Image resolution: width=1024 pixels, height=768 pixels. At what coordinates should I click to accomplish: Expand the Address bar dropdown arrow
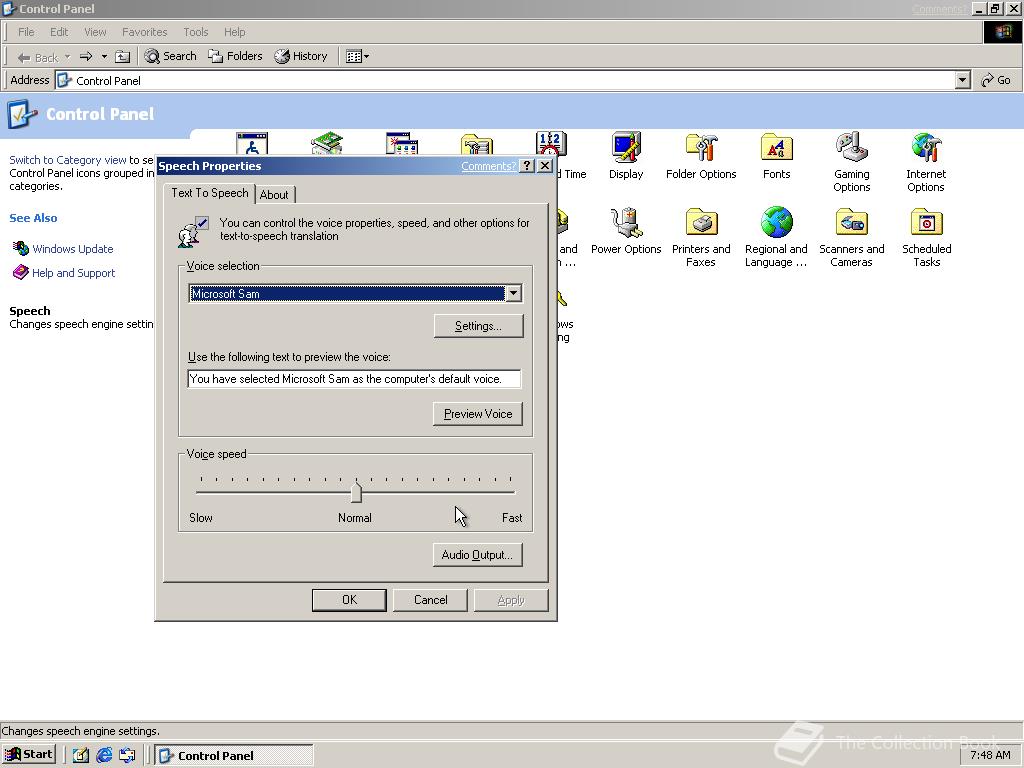pos(962,80)
